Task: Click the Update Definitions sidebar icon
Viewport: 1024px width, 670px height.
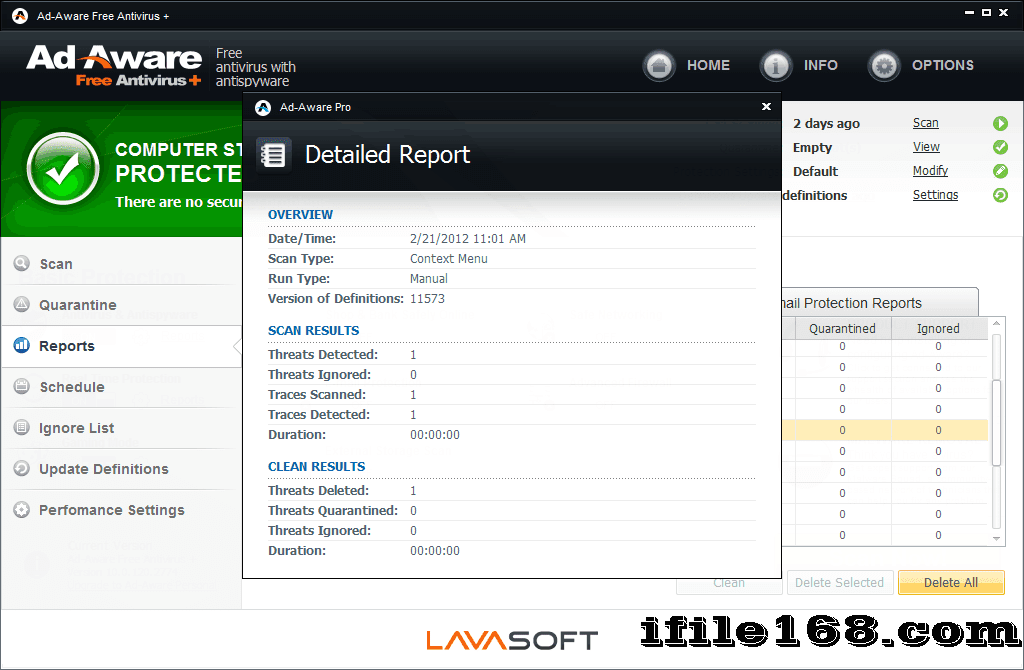Action: pyautogui.click(x=22, y=468)
